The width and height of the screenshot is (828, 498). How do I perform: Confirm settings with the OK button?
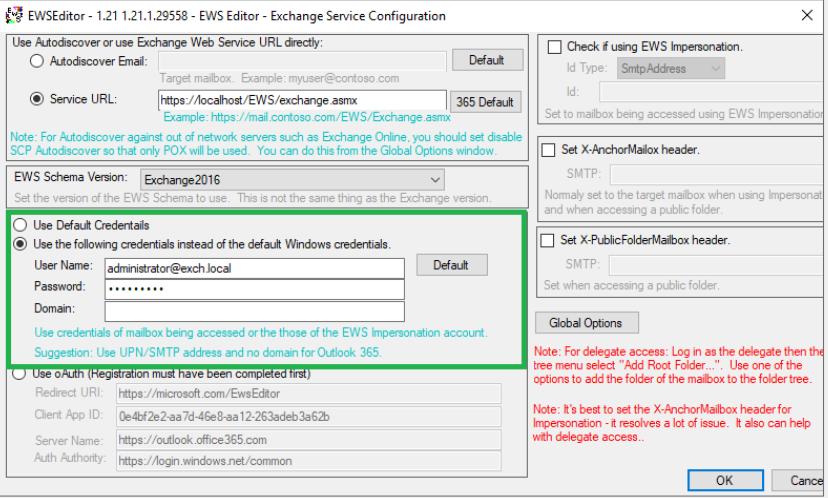pos(725,481)
